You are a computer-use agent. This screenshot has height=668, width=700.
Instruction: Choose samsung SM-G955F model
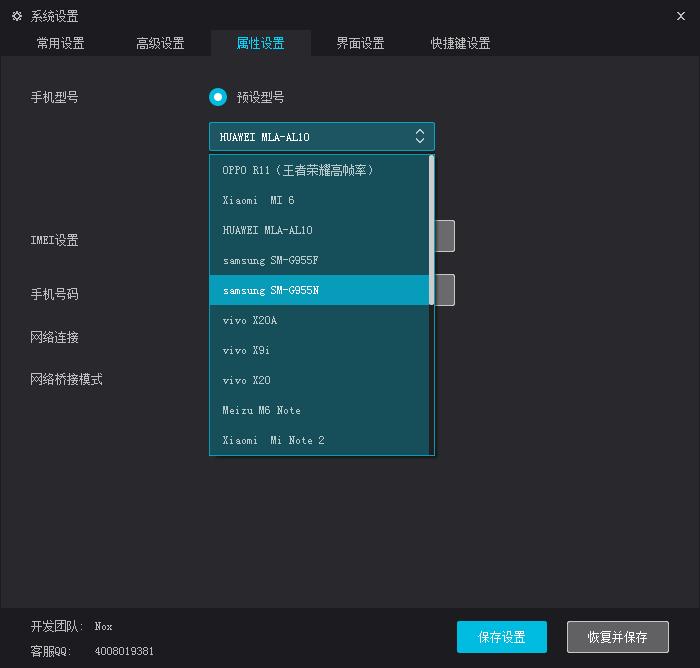pyautogui.click(x=319, y=260)
